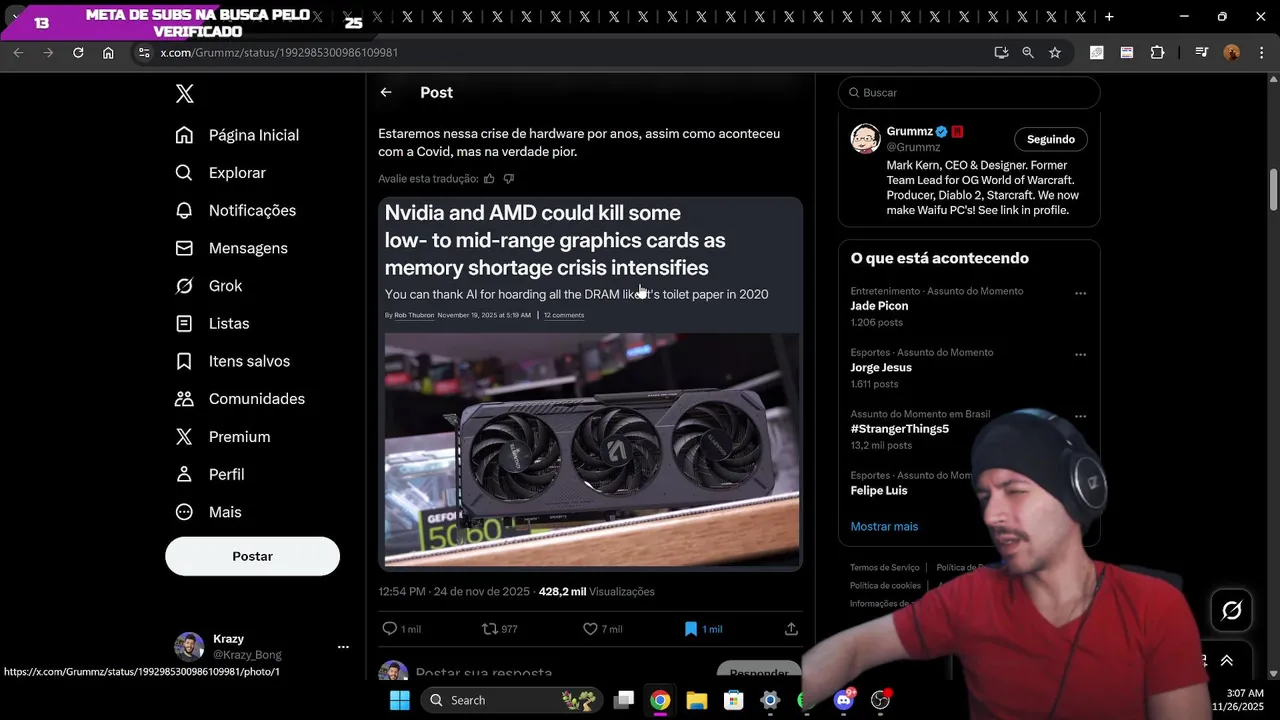The width and height of the screenshot is (1280, 720).
Task: Open Termos de Serviço link
Action: click(884, 568)
